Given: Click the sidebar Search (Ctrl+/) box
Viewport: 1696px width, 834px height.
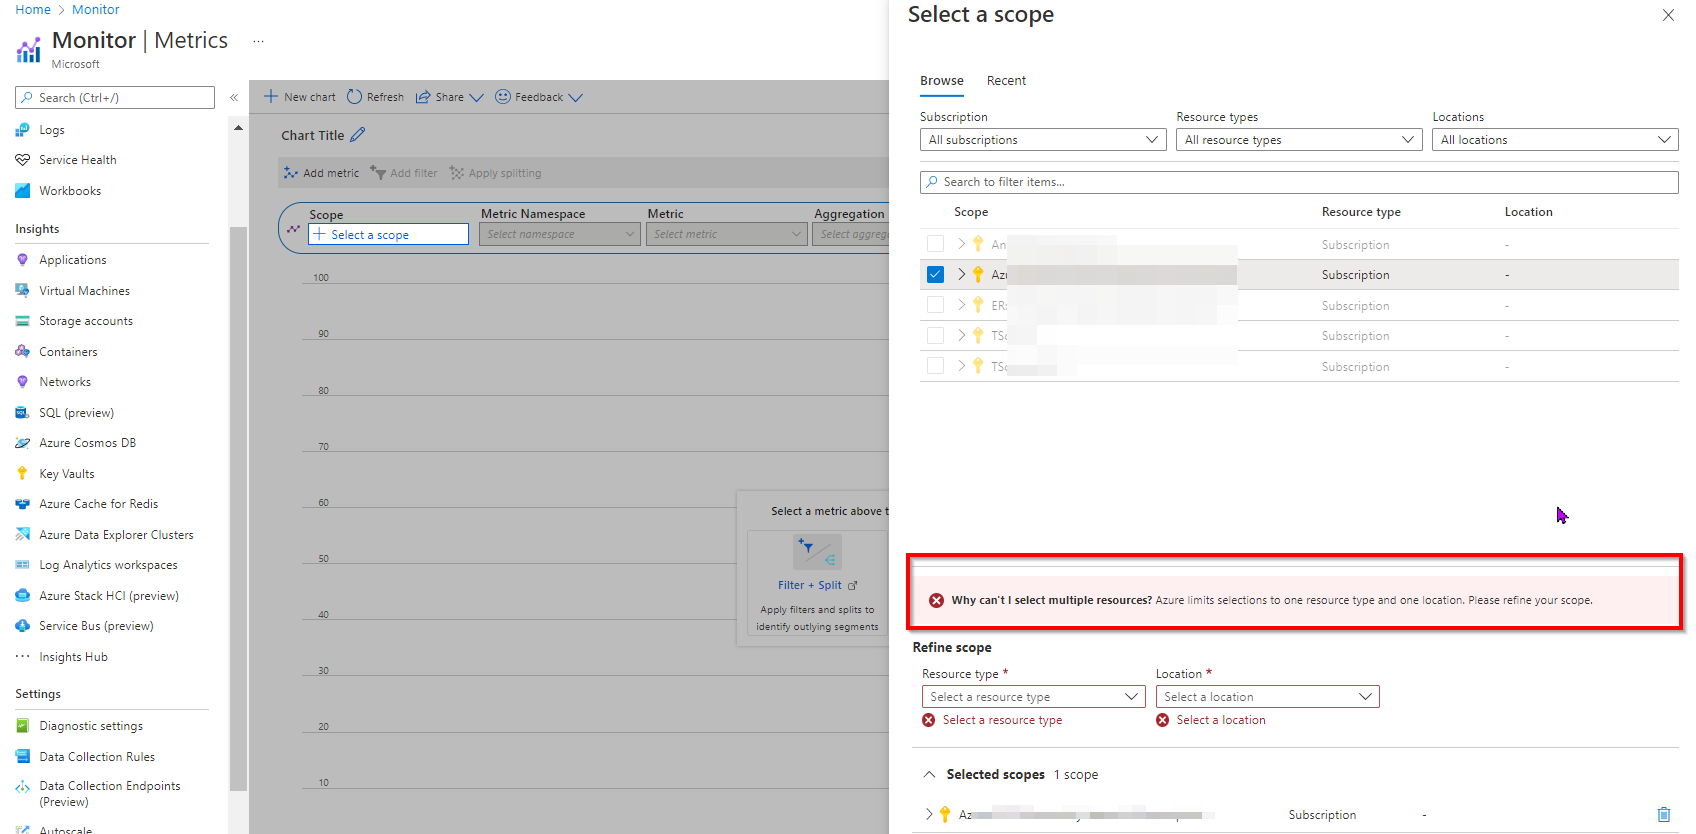Looking at the screenshot, I should [x=115, y=97].
